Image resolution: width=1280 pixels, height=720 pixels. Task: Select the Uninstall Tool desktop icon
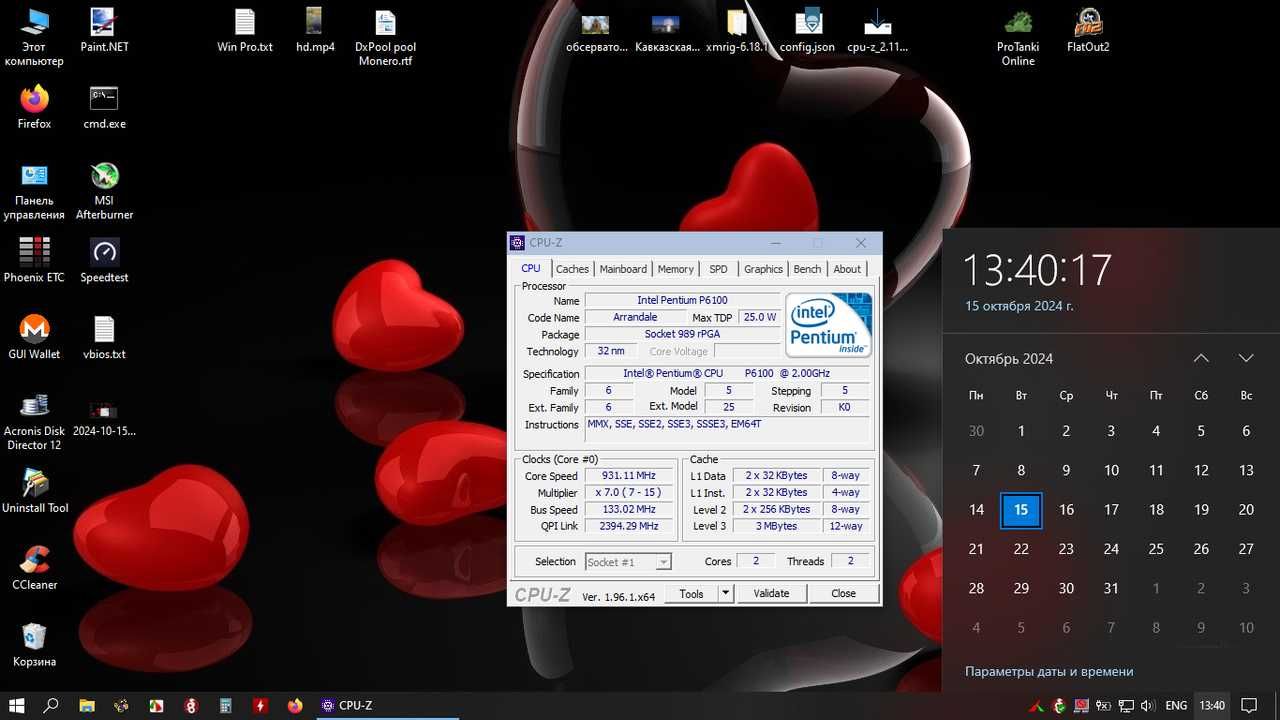(x=34, y=491)
